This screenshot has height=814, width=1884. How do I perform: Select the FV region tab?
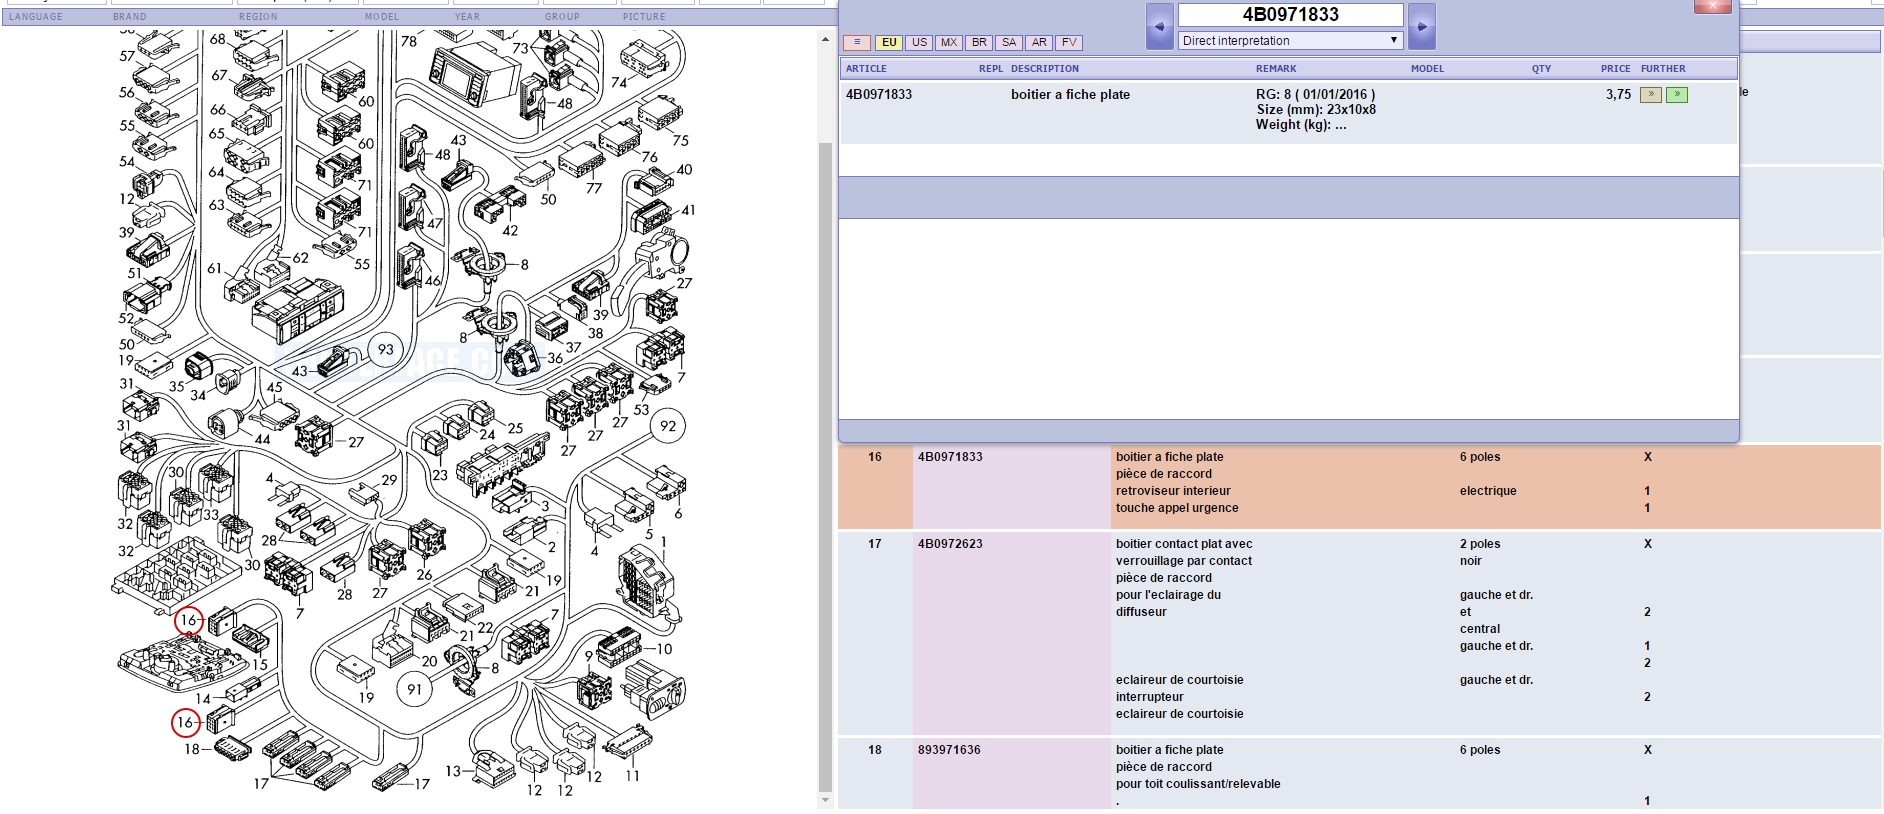click(1069, 43)
